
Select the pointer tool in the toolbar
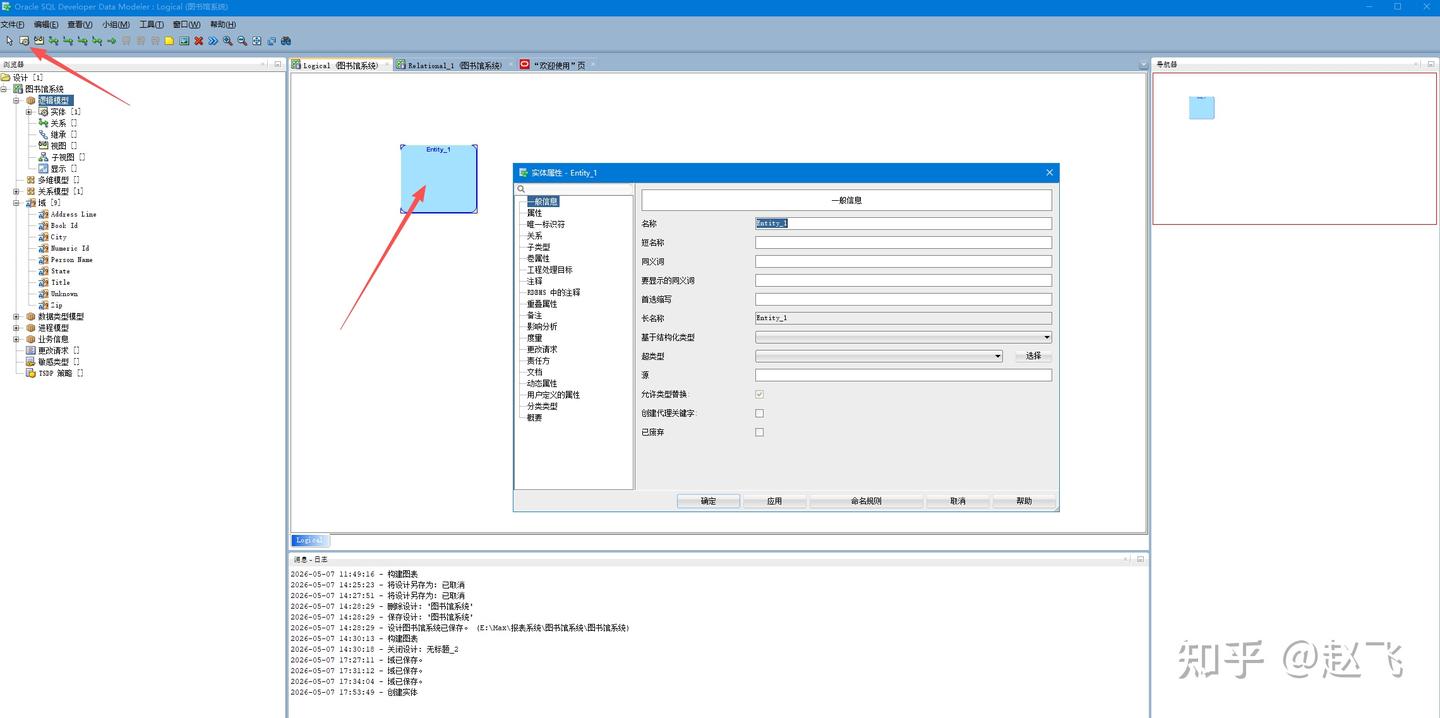(x=9, y=41)
